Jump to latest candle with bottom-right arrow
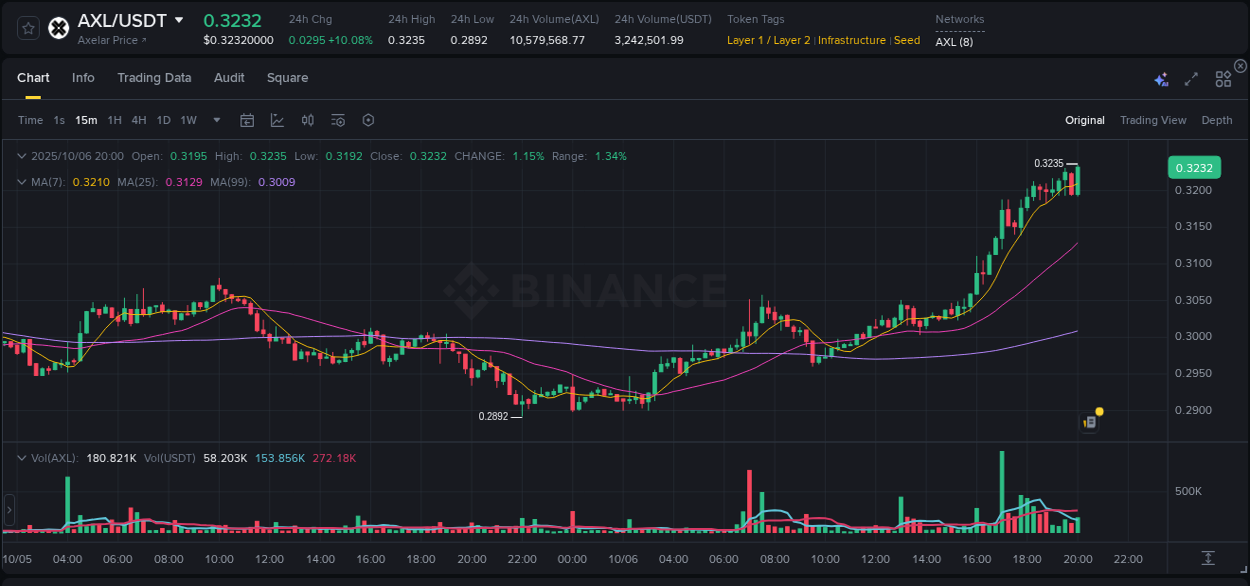 coord(1206,559)
